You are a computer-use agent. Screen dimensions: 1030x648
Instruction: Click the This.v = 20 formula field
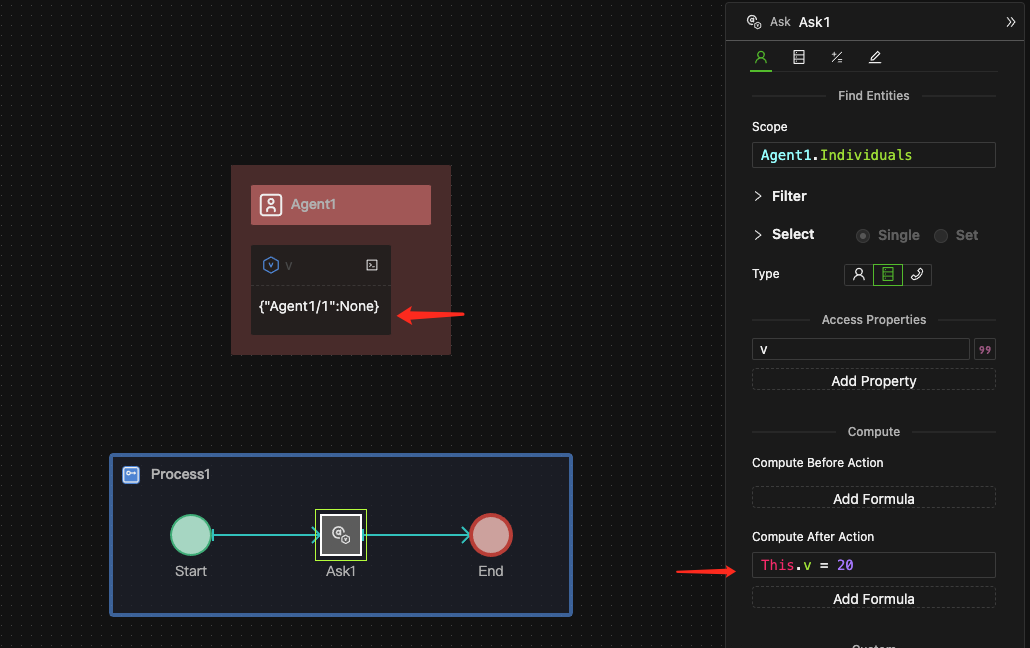click(873, 565)
